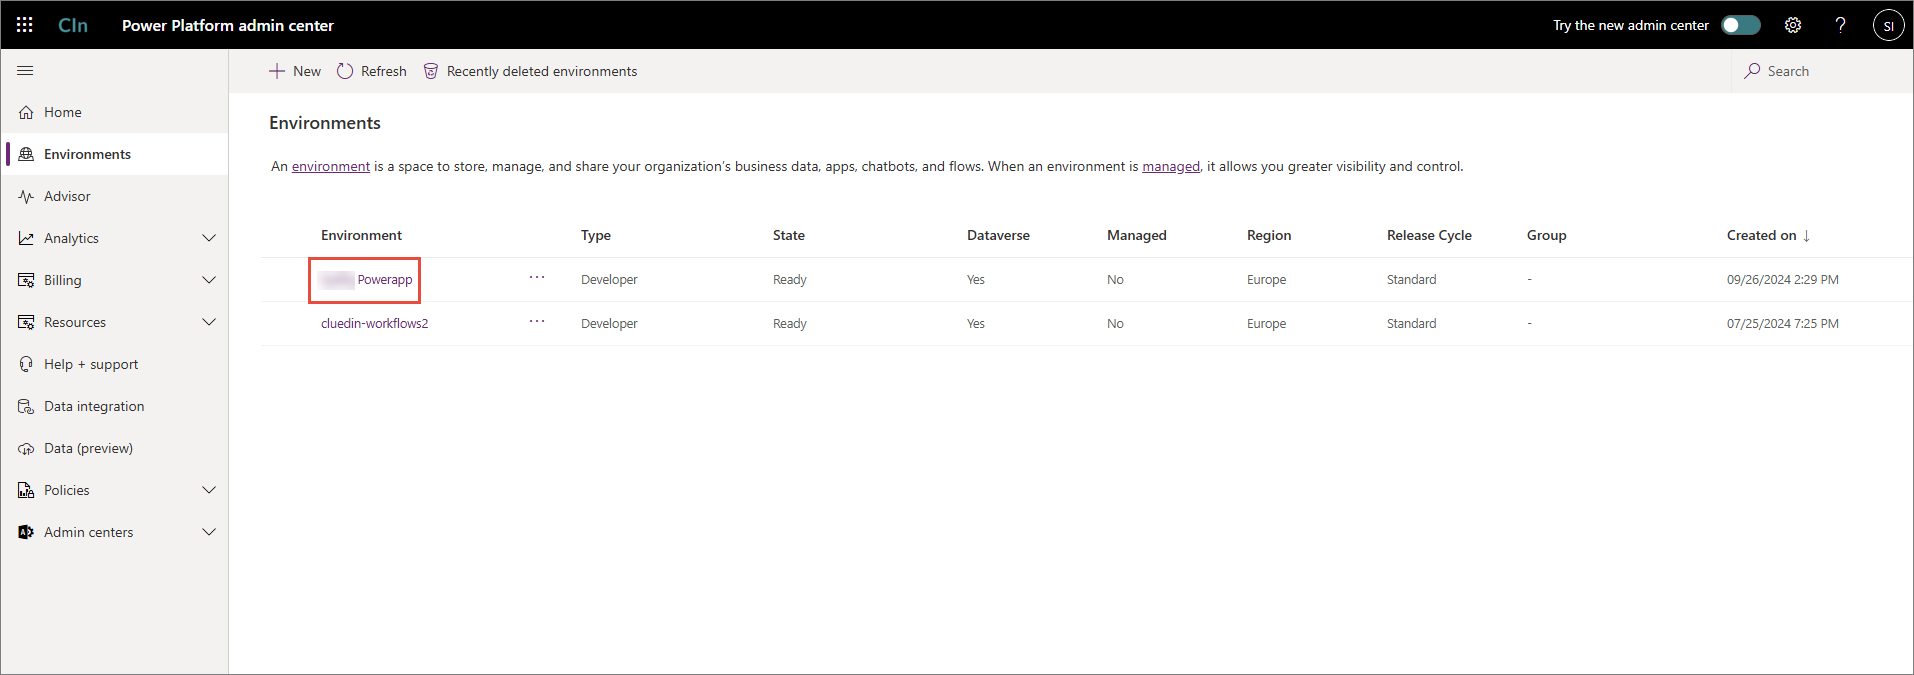
Task: Open the Settings gear icon
Action: point(1793,25)
